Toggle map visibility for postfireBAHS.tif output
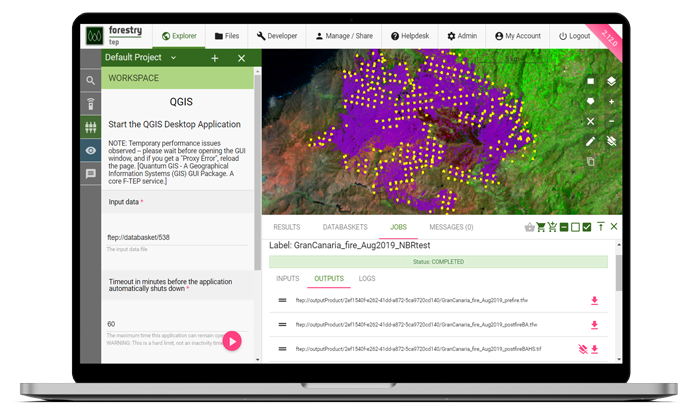Screen dimensions: 700x417 (581, 349)
